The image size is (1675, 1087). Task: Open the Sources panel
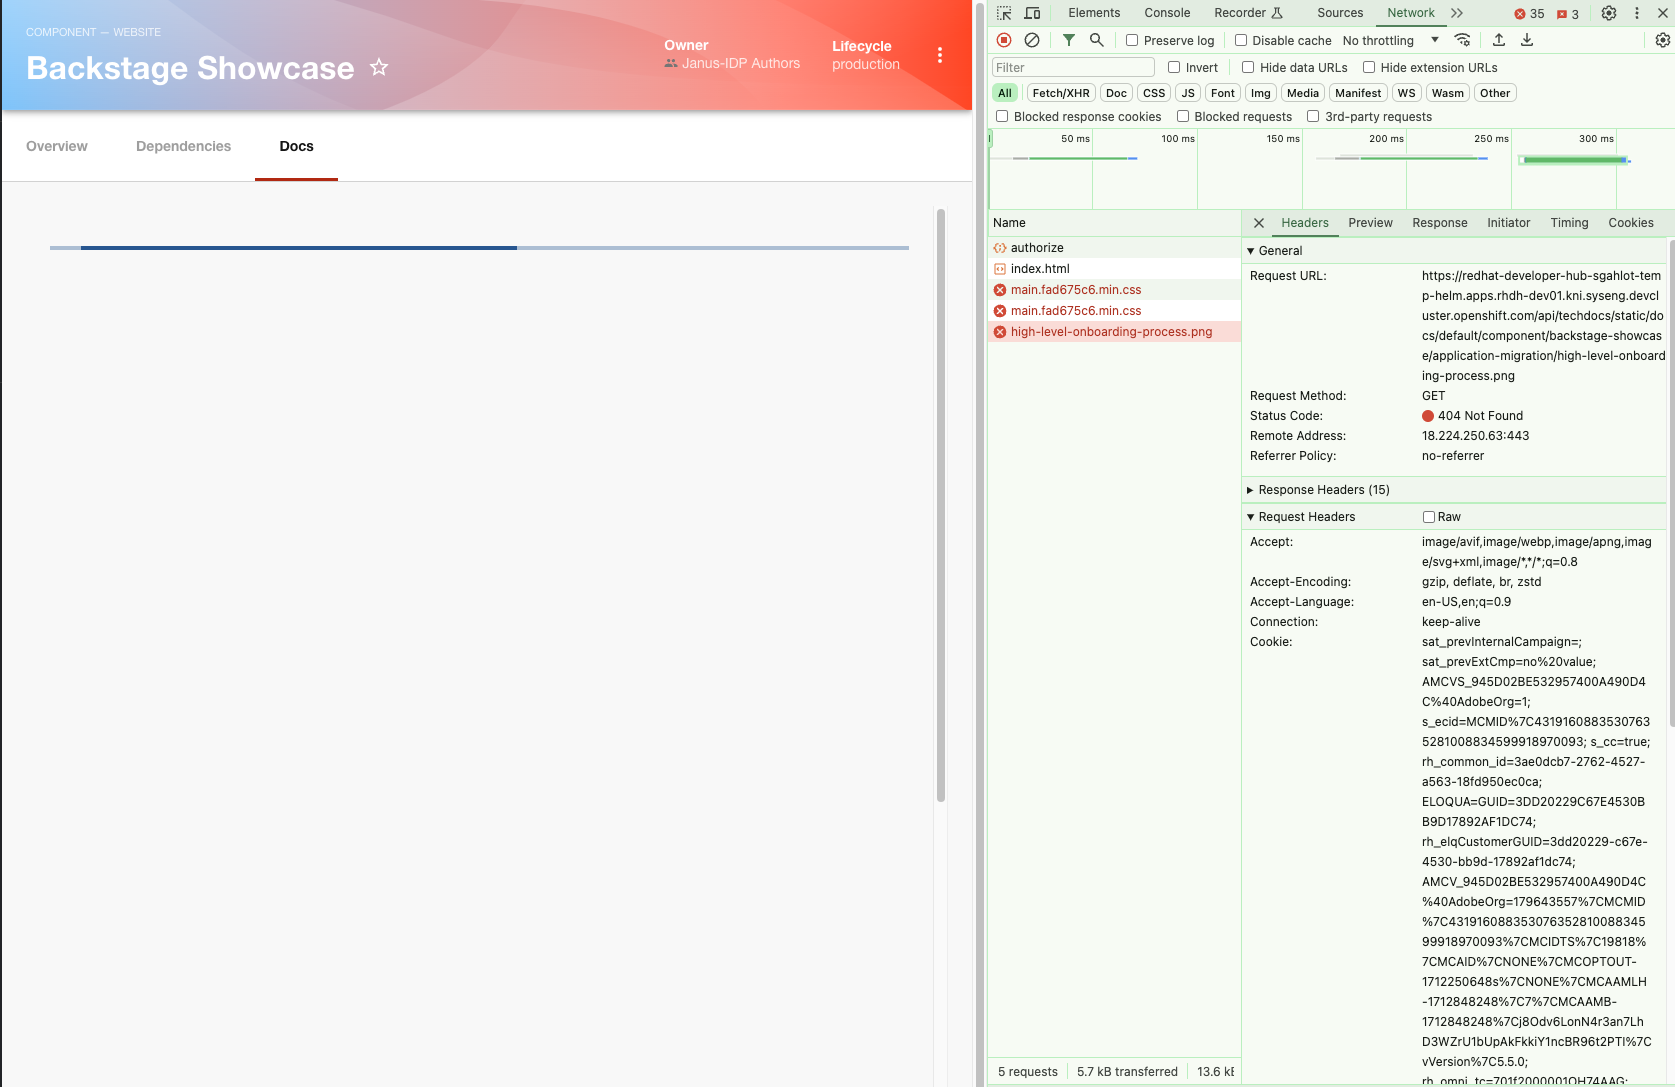pyautogui.click(x=1340, y=13)
